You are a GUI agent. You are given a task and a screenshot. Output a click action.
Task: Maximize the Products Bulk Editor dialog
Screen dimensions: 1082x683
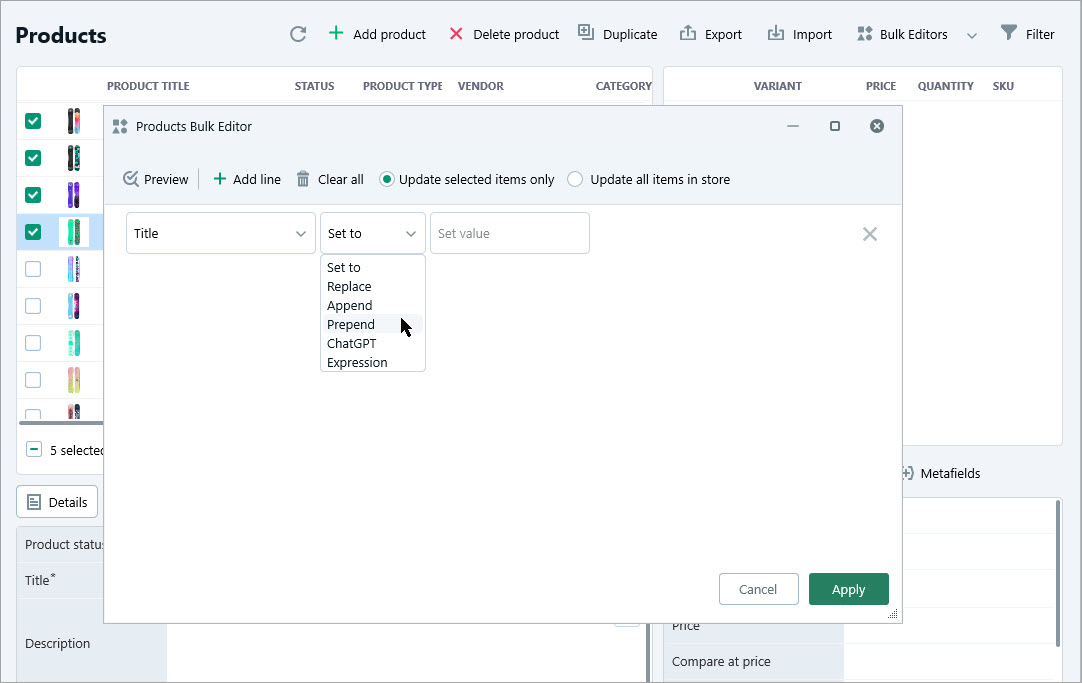point(835,126)
